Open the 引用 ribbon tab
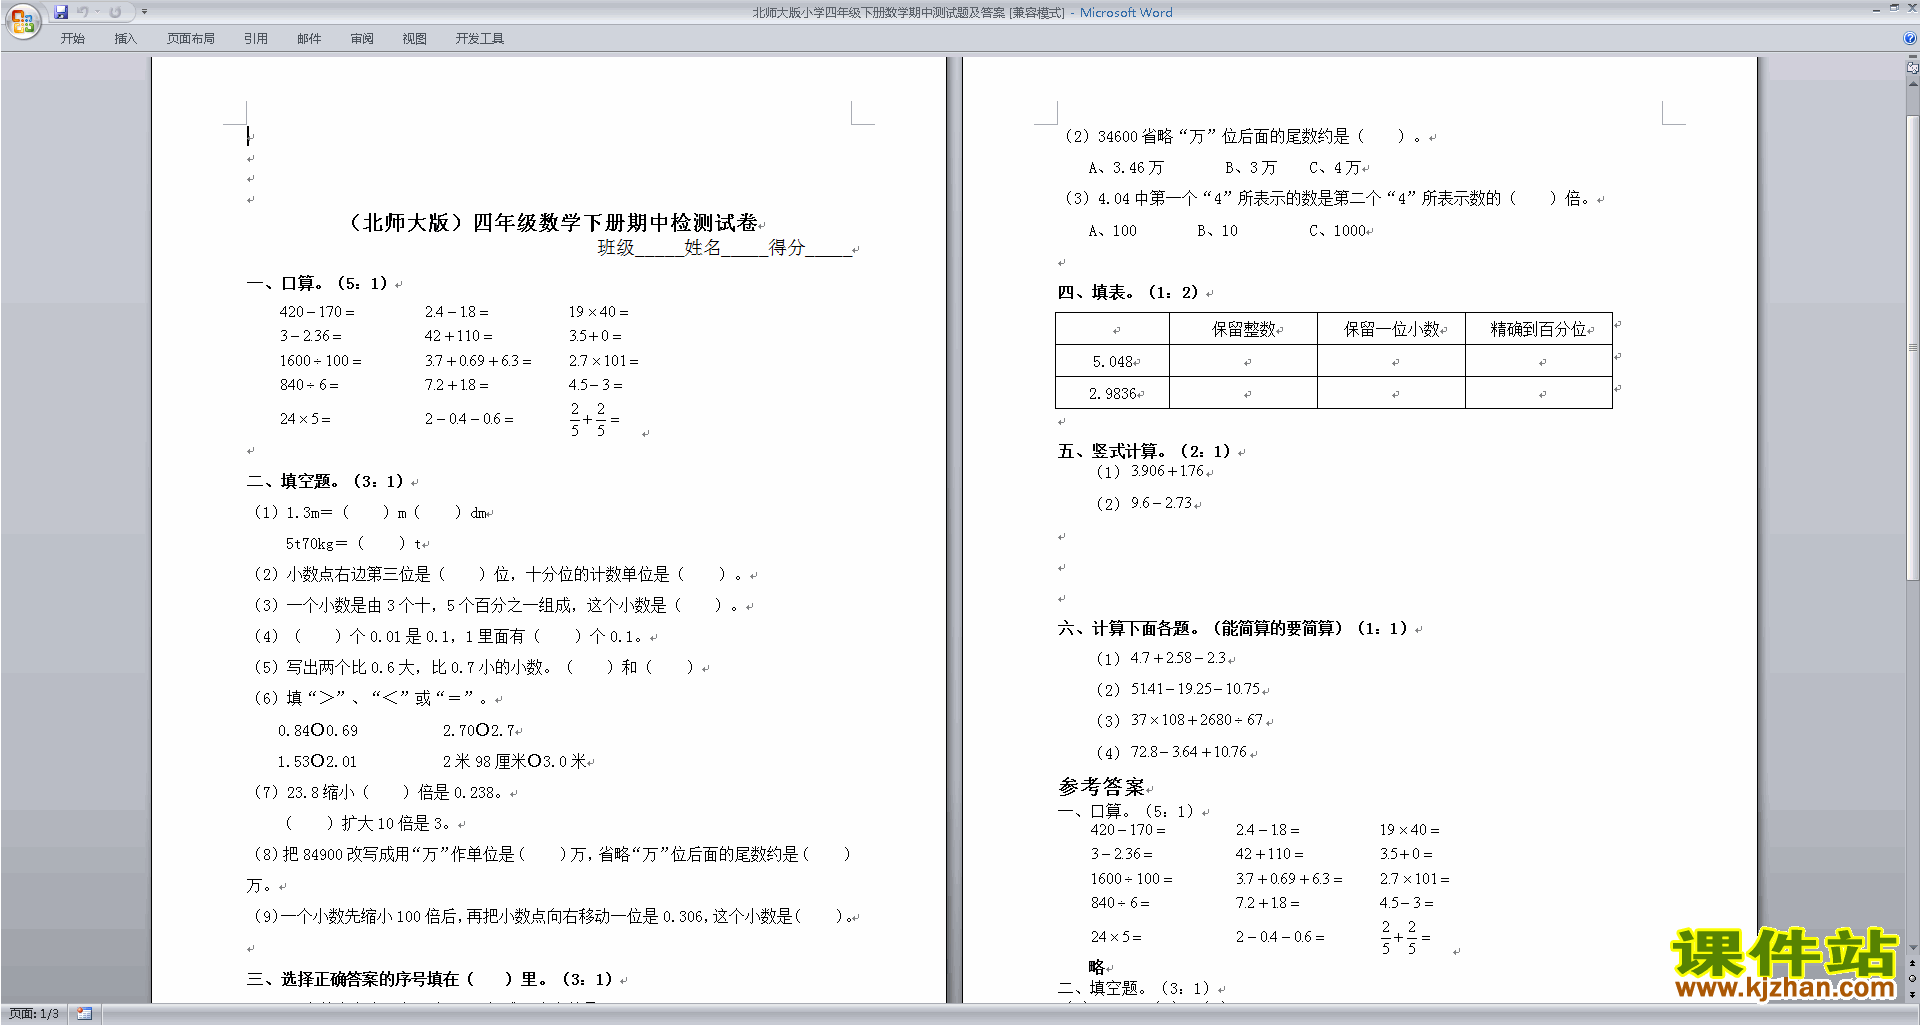The width and height of the screenshot is (1920, 1025). 256,39
